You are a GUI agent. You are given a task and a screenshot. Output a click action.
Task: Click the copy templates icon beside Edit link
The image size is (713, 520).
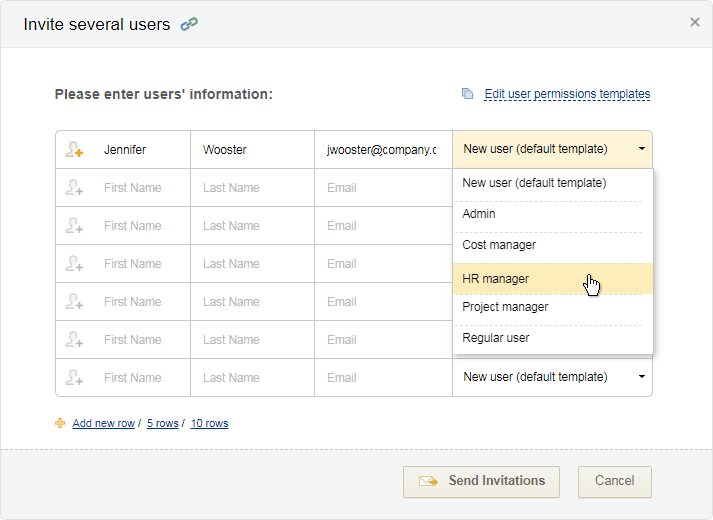[x=467, y=94]
